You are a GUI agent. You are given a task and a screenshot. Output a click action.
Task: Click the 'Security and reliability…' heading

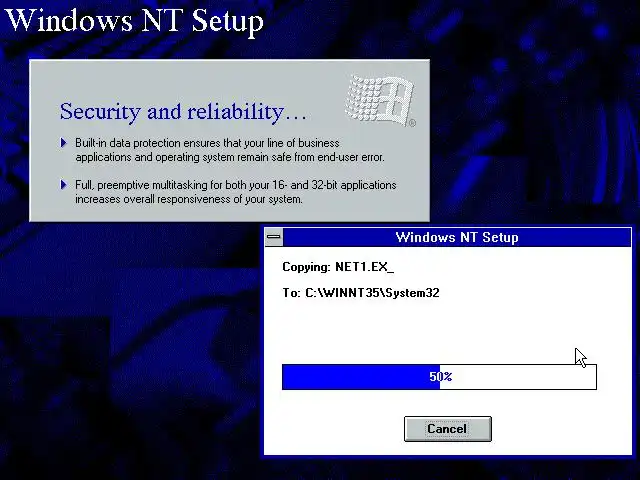(x=183, y=112)
